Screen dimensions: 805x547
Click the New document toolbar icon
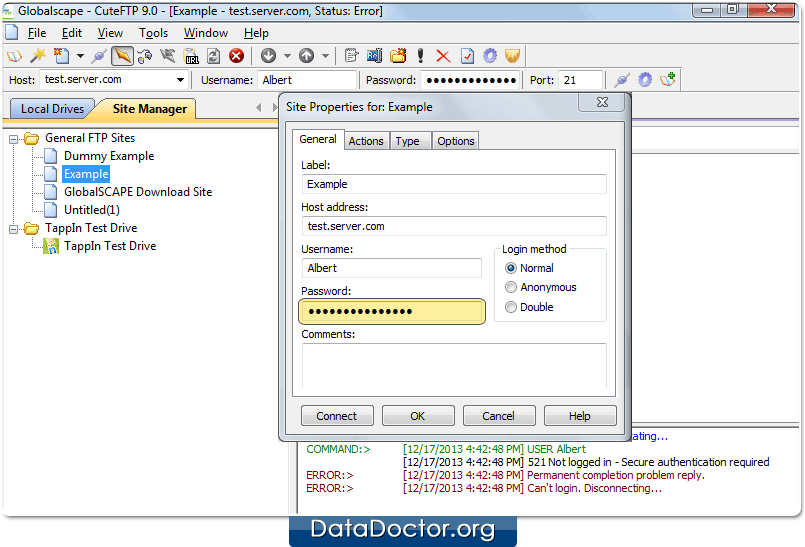[62, 55]
